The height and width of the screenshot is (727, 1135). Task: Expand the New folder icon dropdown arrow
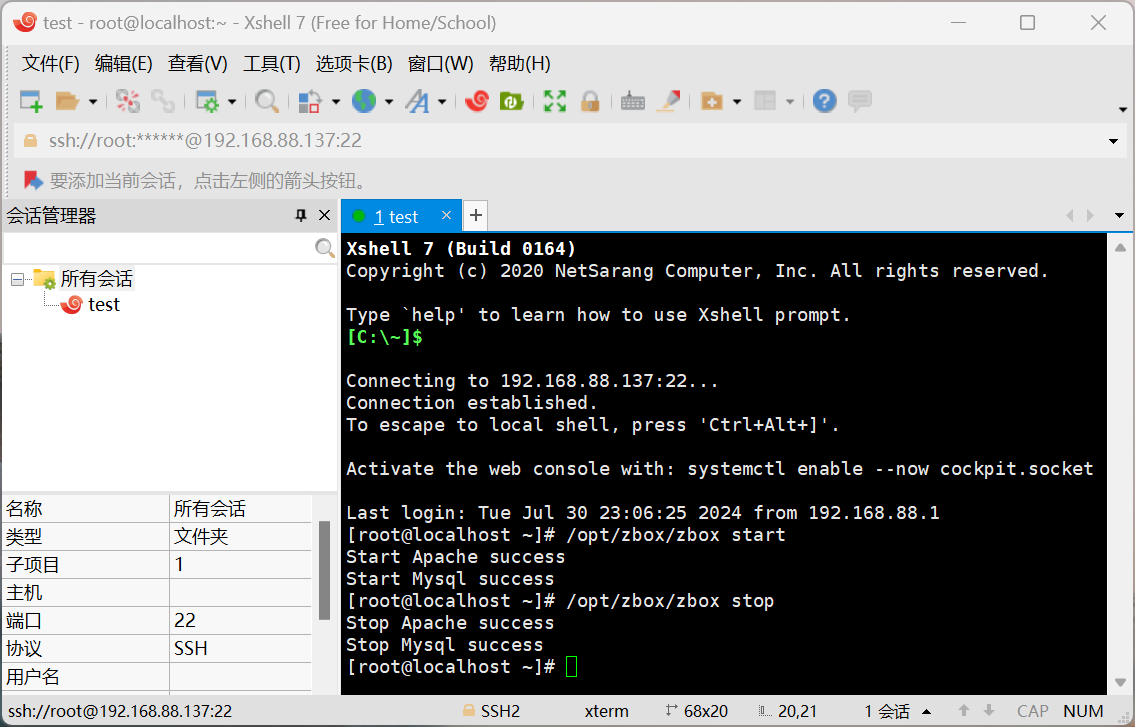pyautogui.click(x=737, y=102)
